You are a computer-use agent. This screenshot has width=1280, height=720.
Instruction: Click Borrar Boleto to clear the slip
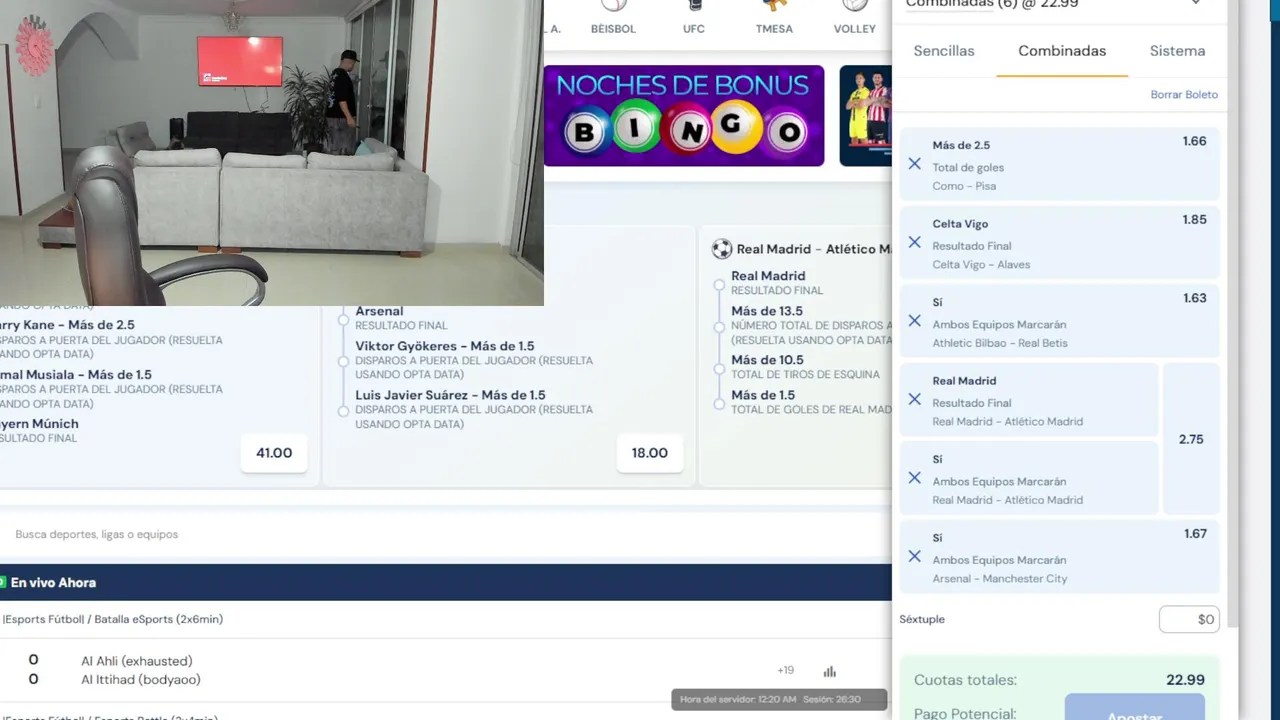[x=1184, y=95]
